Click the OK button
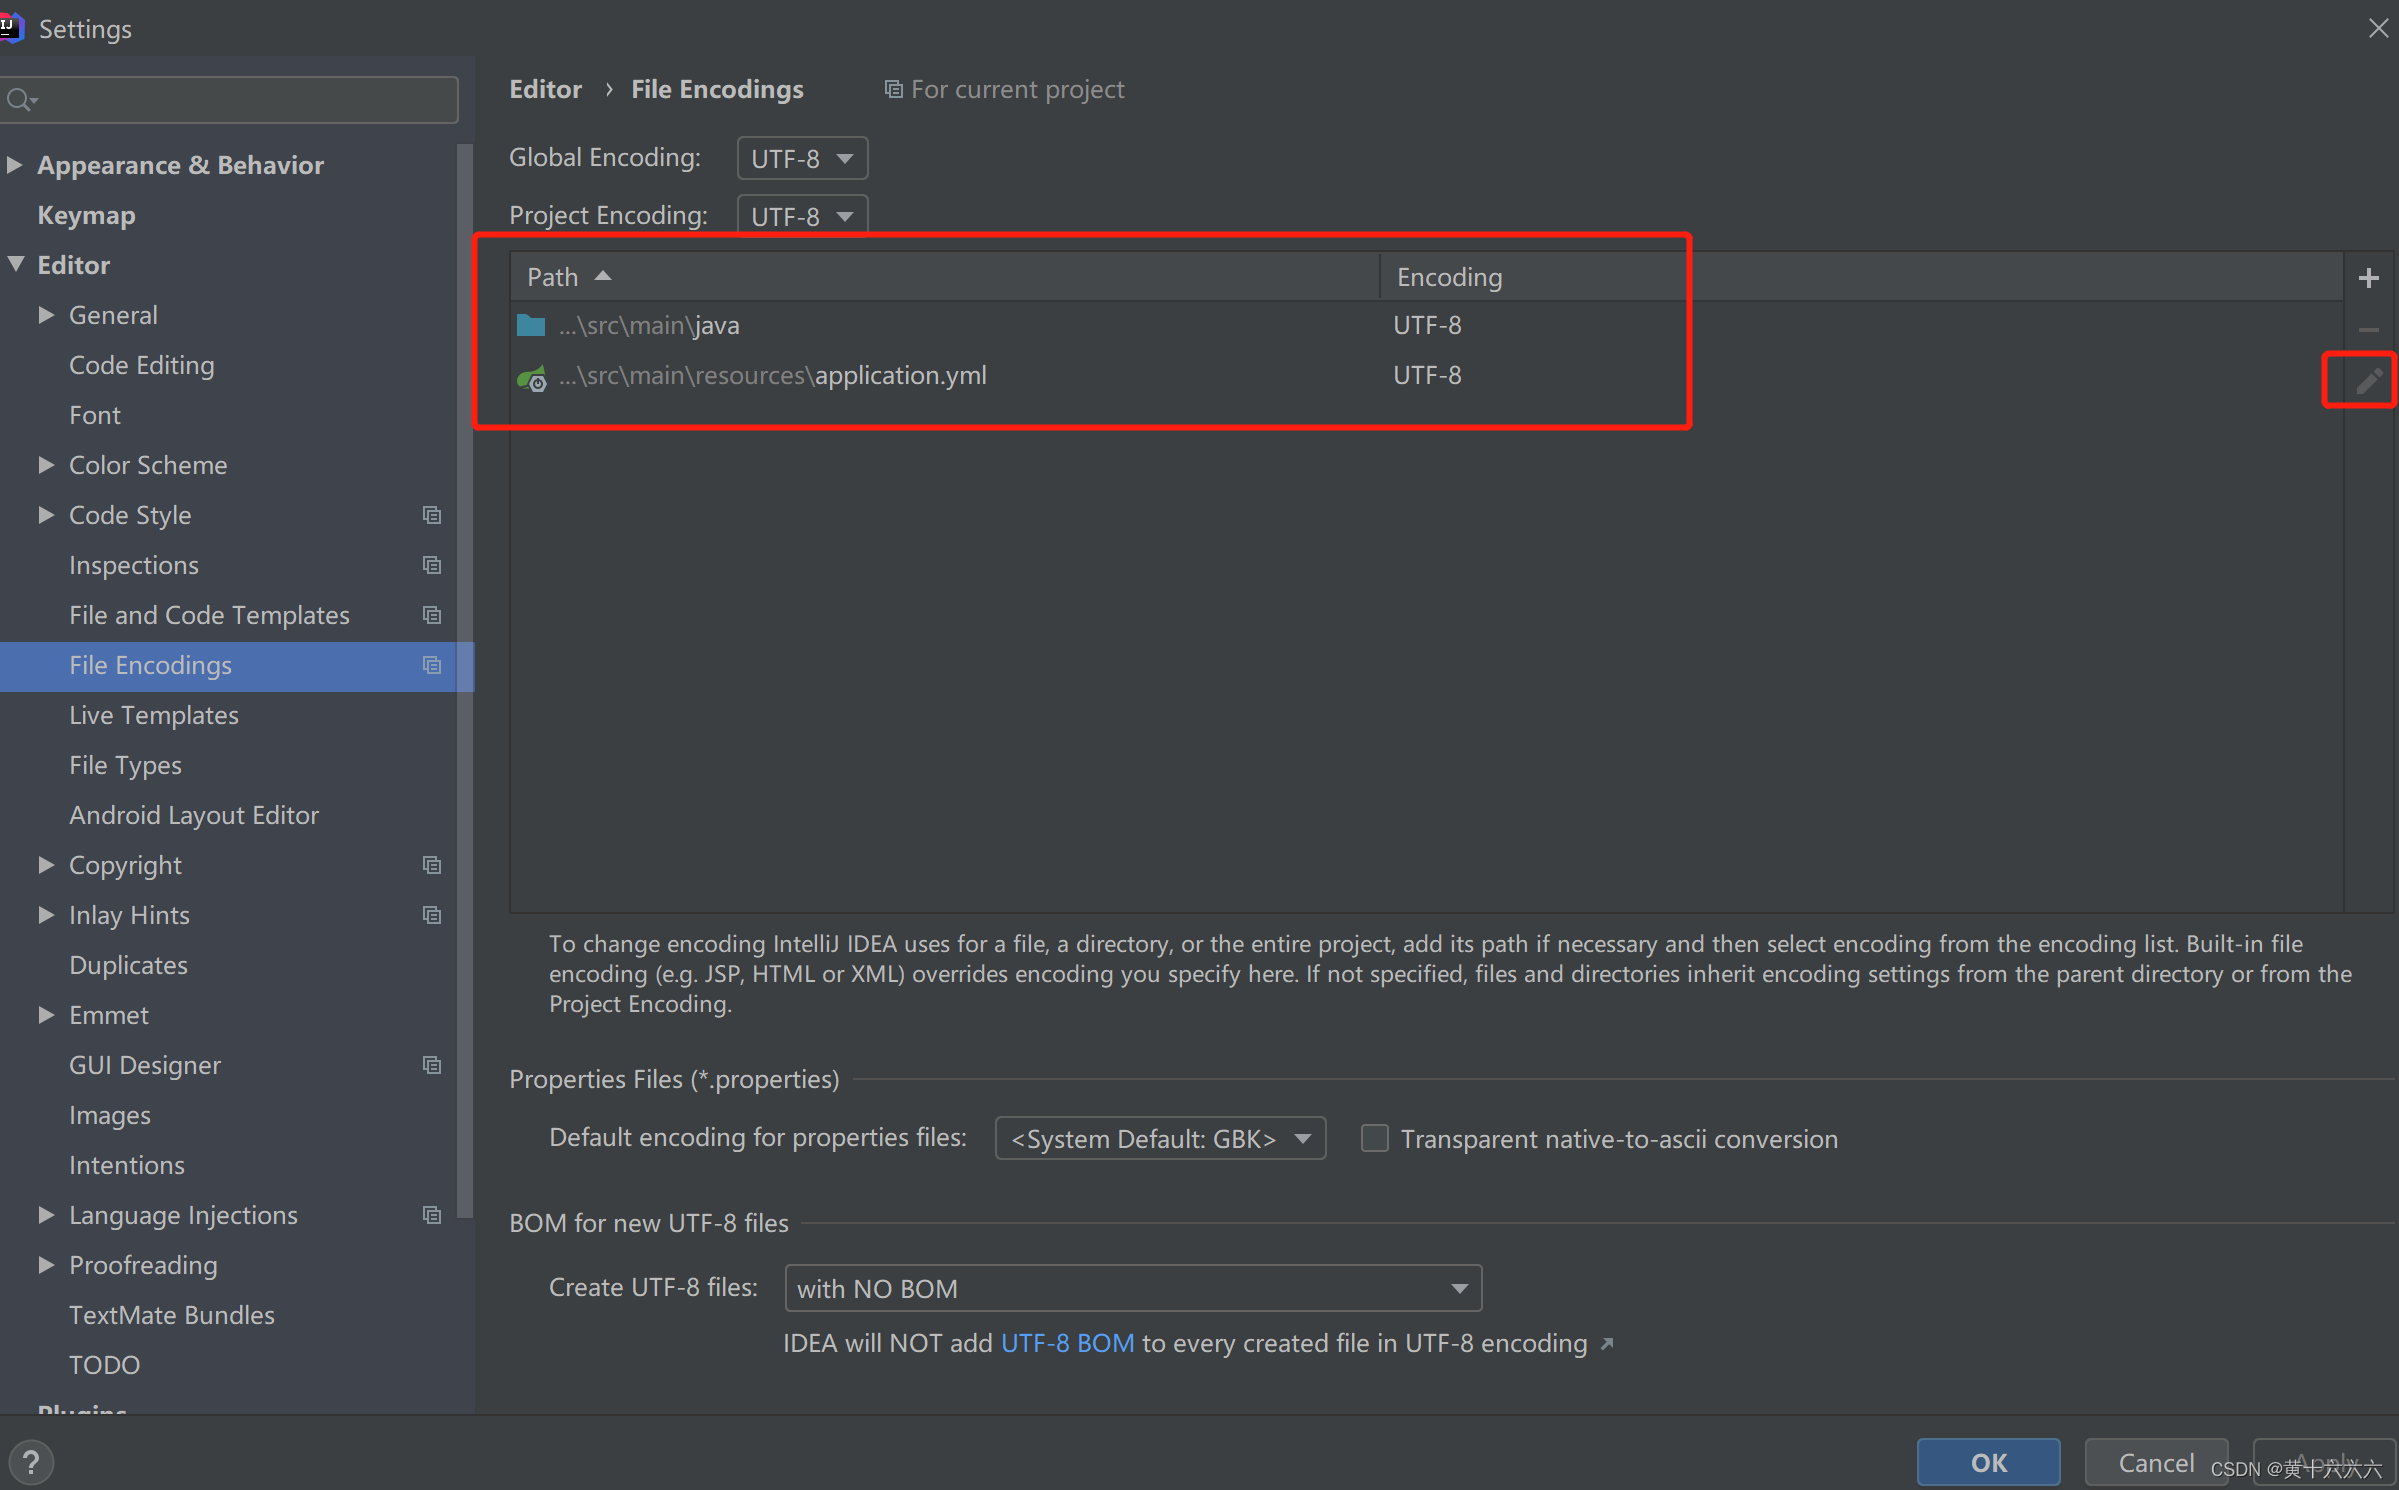This screenshot has height=1490, width=2399. pyautogui.click(x=1987, y=1462)
